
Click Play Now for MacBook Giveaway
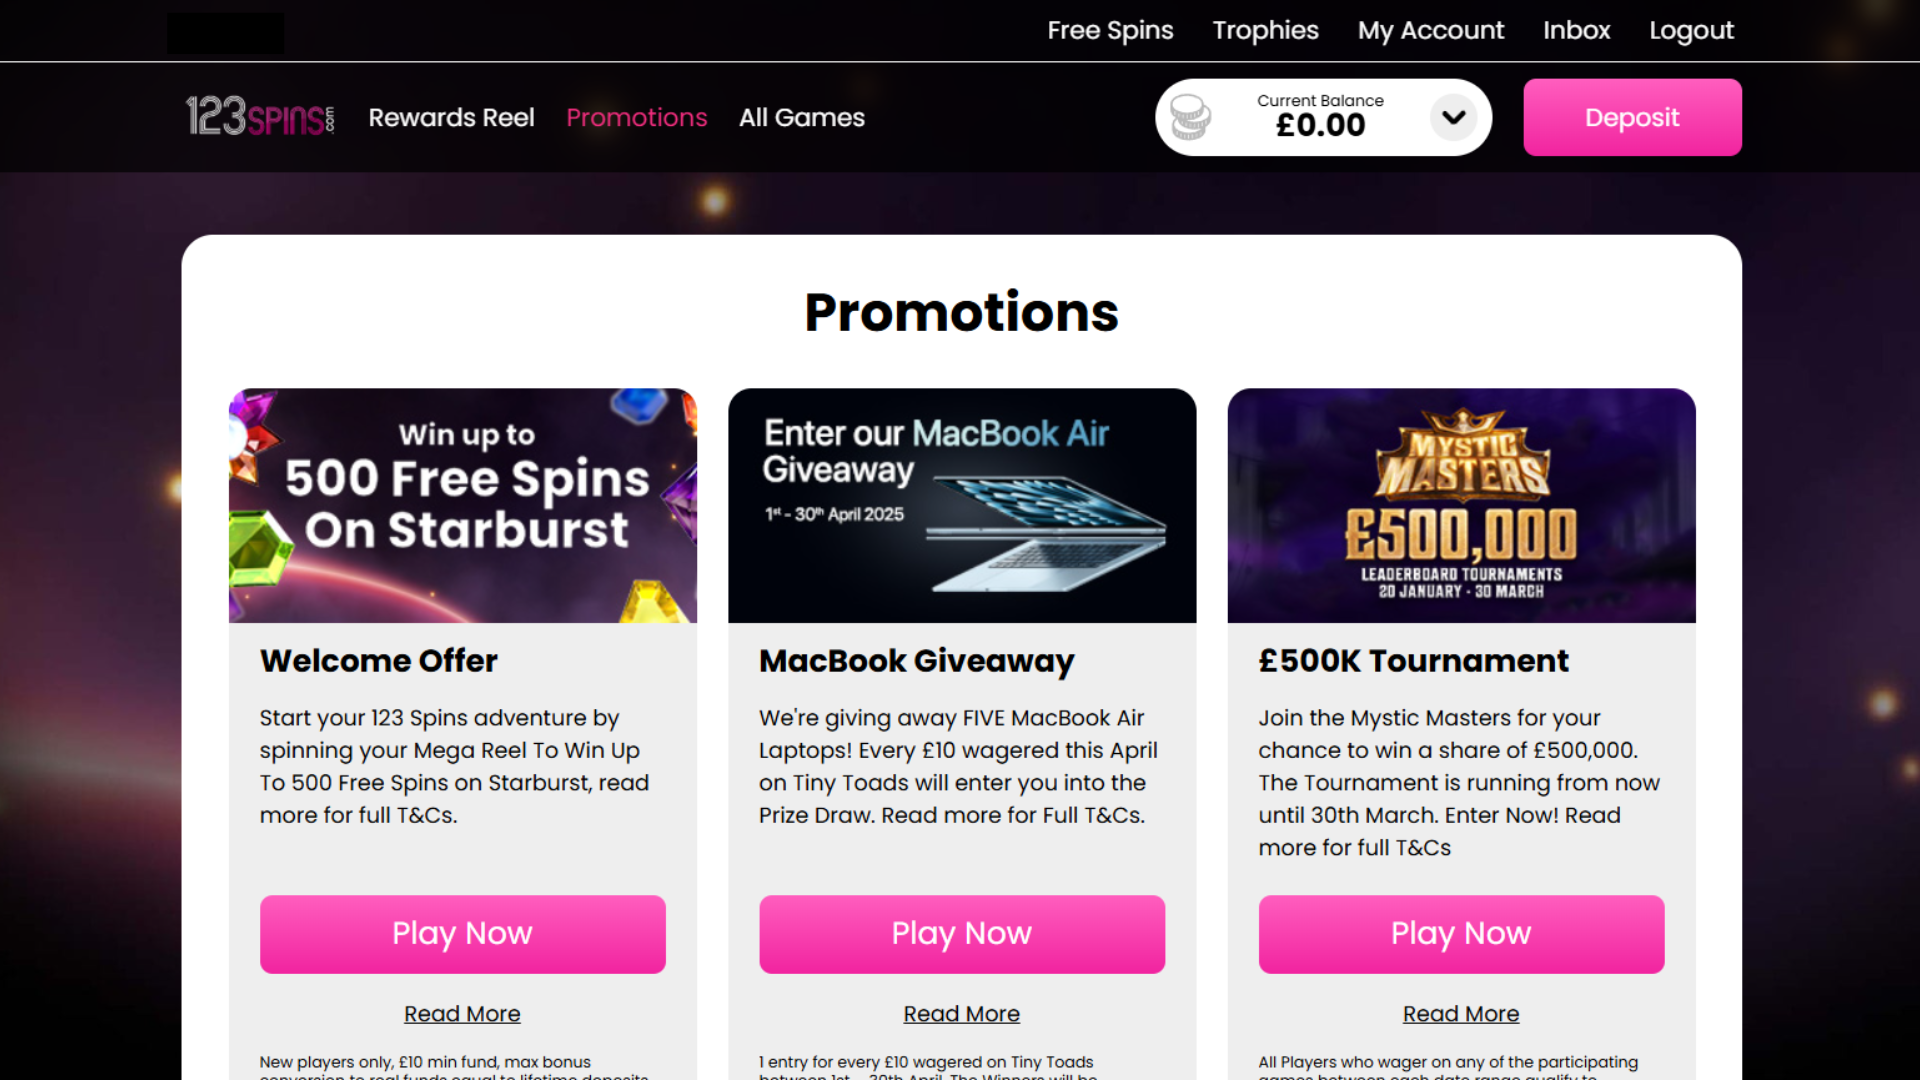click(x=961, y=933)
